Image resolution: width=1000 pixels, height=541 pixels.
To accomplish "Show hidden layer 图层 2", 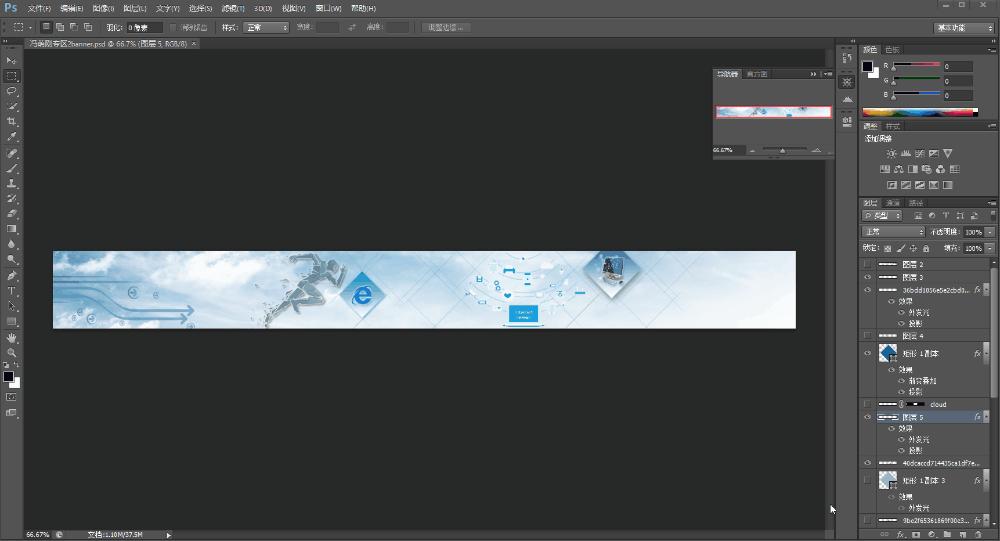I will (867, 264).
